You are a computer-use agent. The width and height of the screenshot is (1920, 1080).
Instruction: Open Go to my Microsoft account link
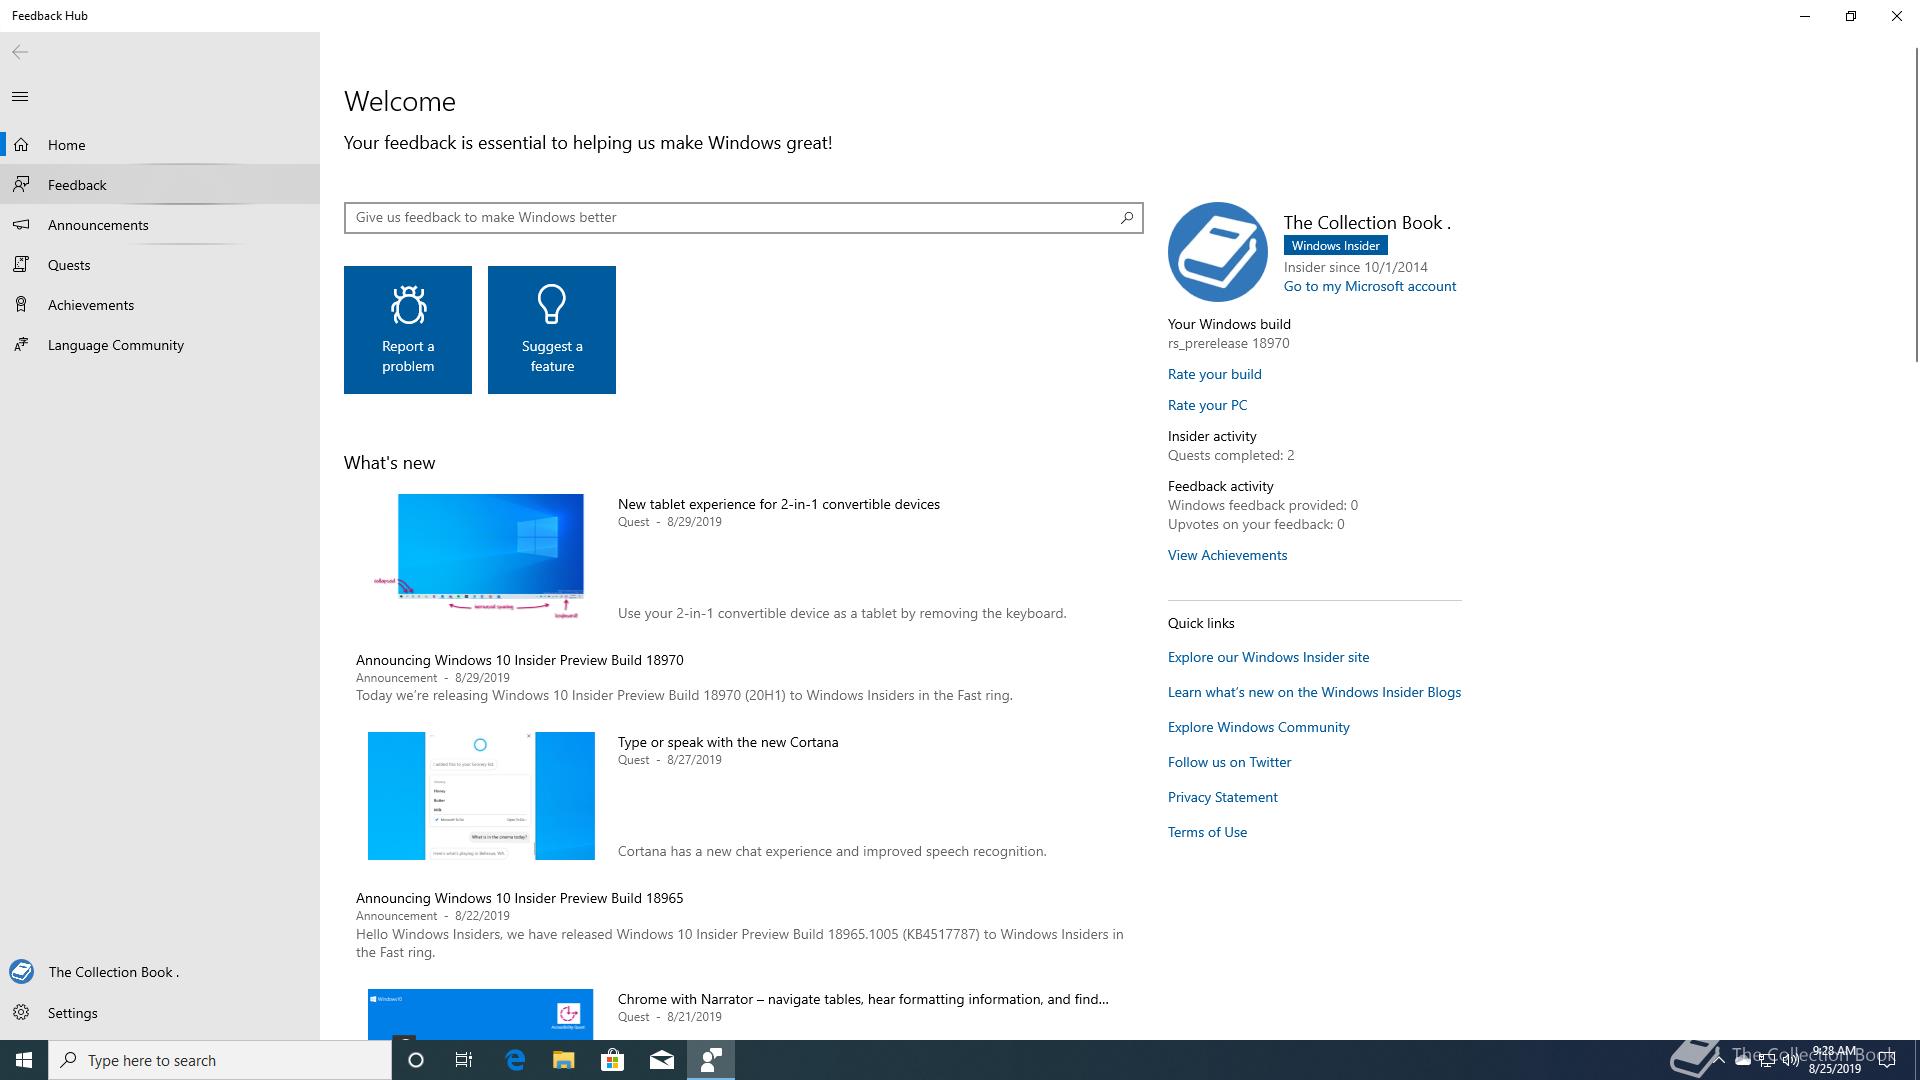[x=1370, y=286]
